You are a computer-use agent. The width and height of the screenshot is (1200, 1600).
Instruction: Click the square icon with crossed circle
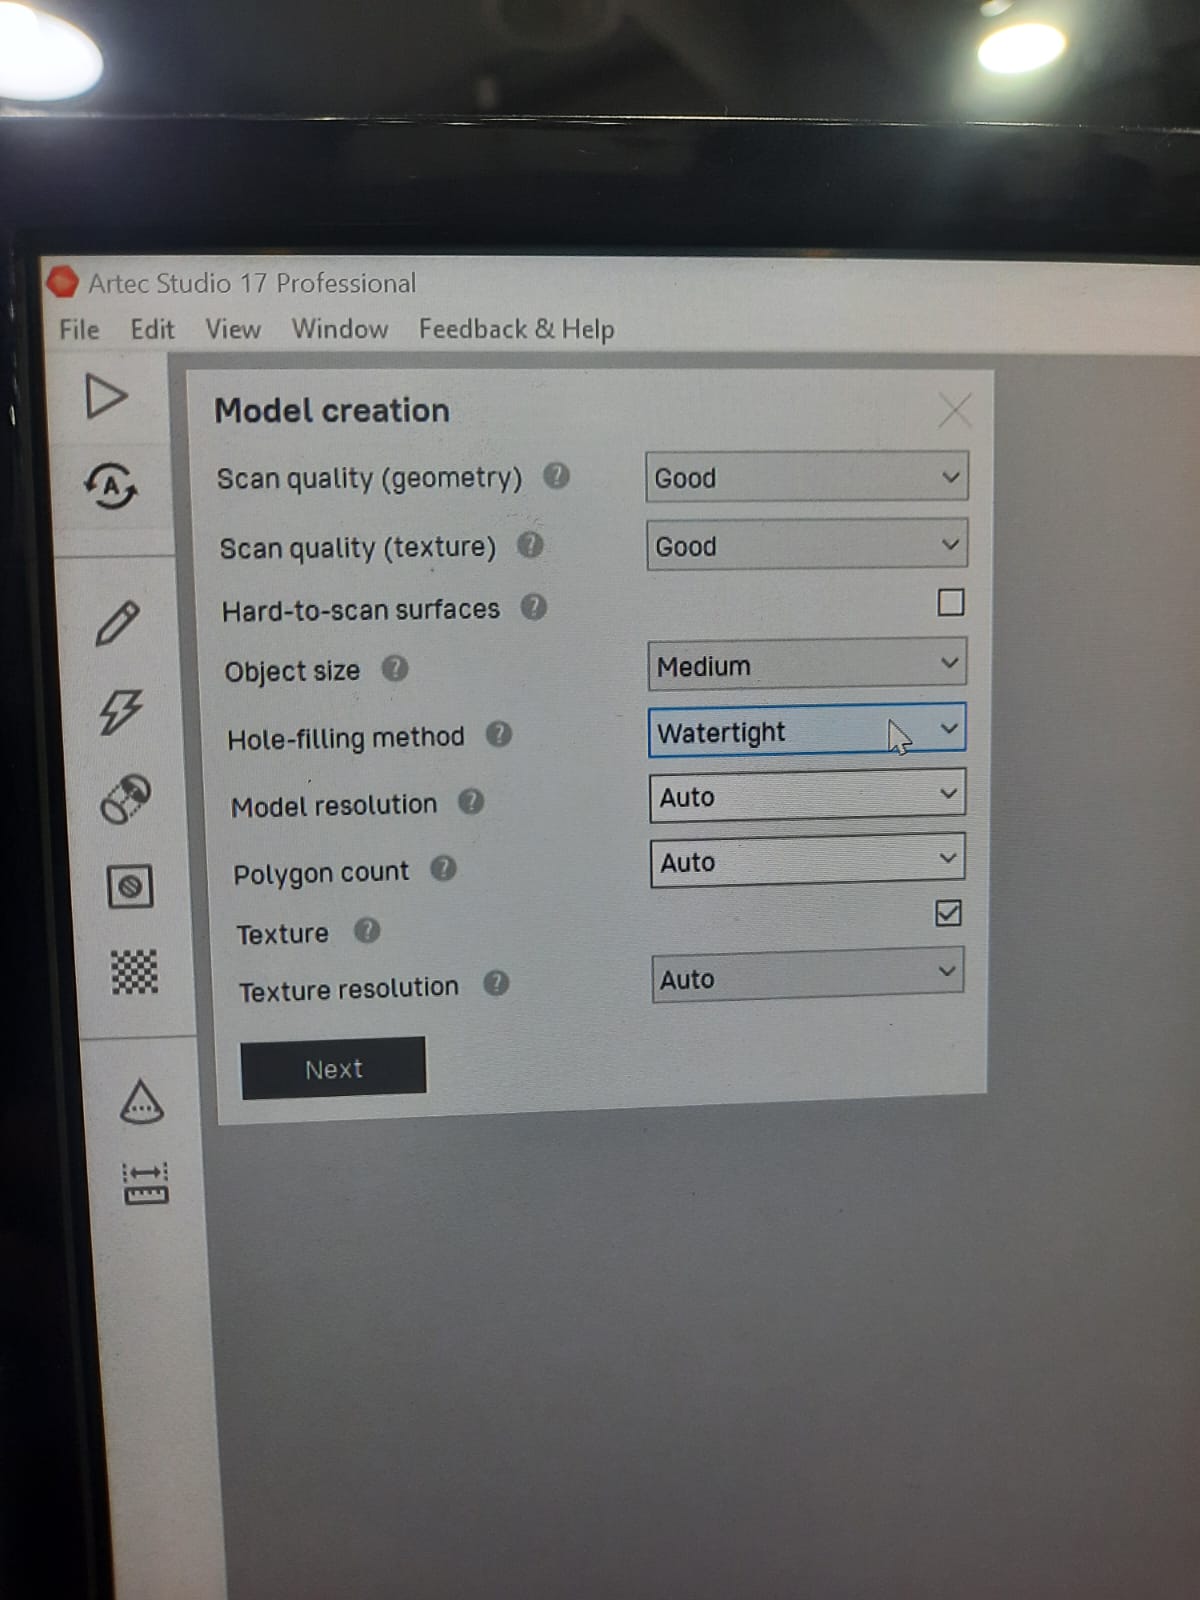coord(130,886)
